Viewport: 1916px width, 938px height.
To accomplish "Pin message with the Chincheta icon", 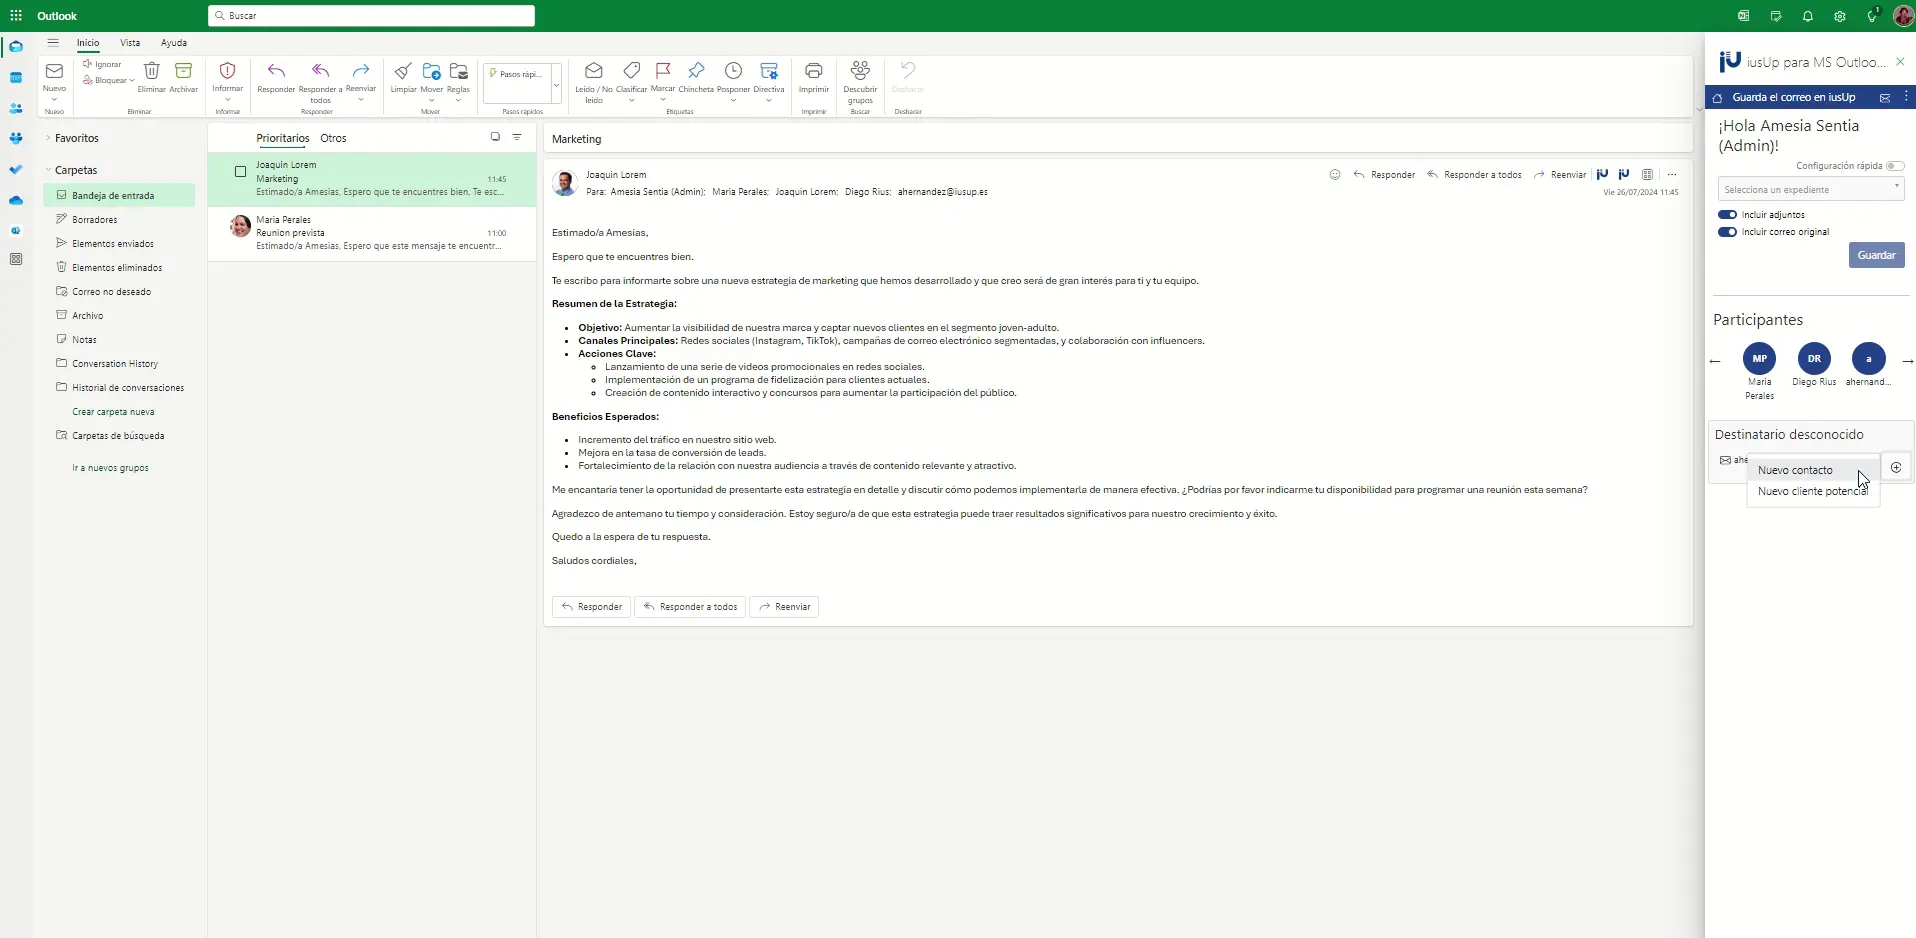I will click(696, 72).
